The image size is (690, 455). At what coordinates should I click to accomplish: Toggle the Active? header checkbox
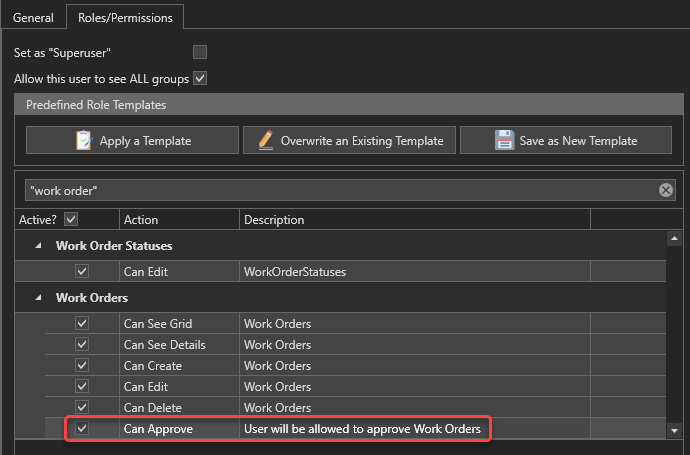71,219
